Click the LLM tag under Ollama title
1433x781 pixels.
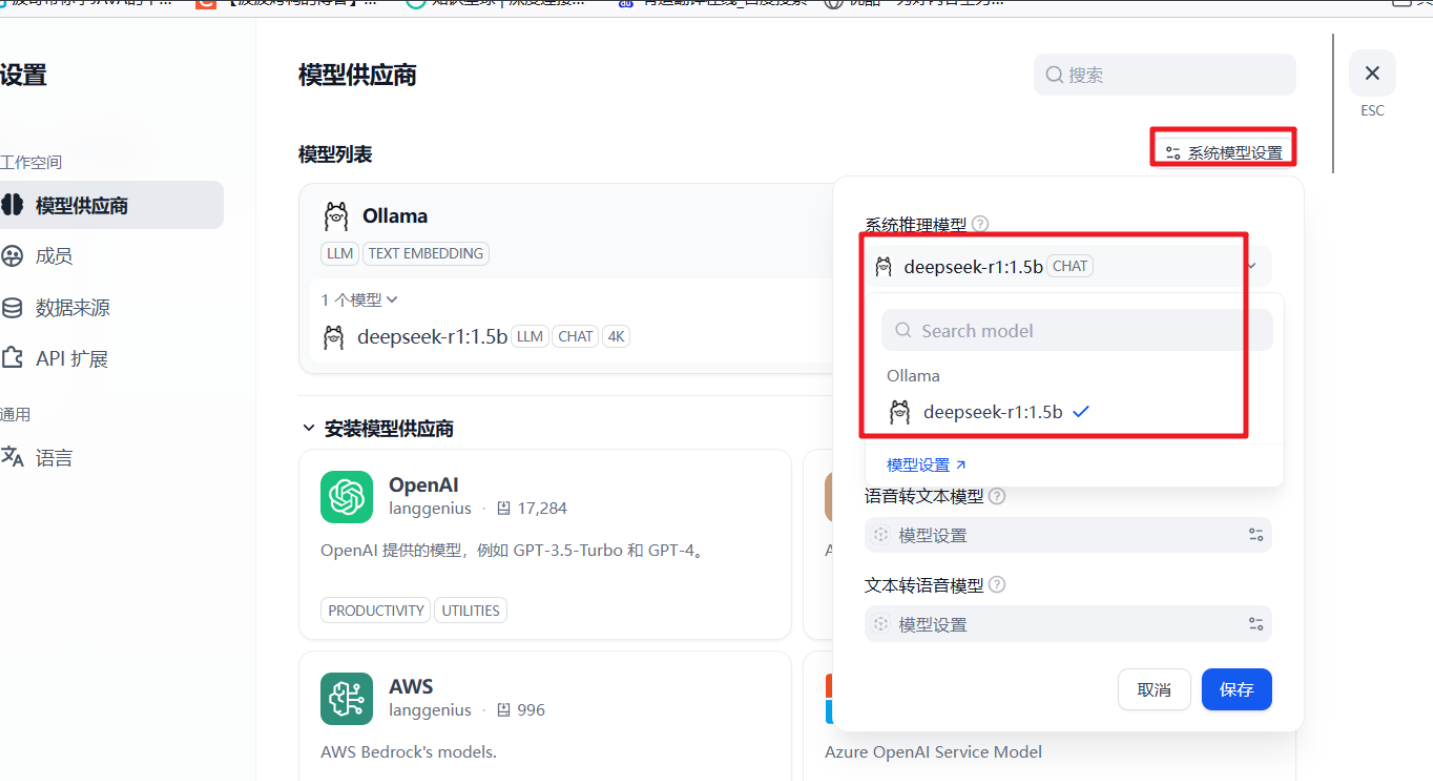(x=340, y=253)
